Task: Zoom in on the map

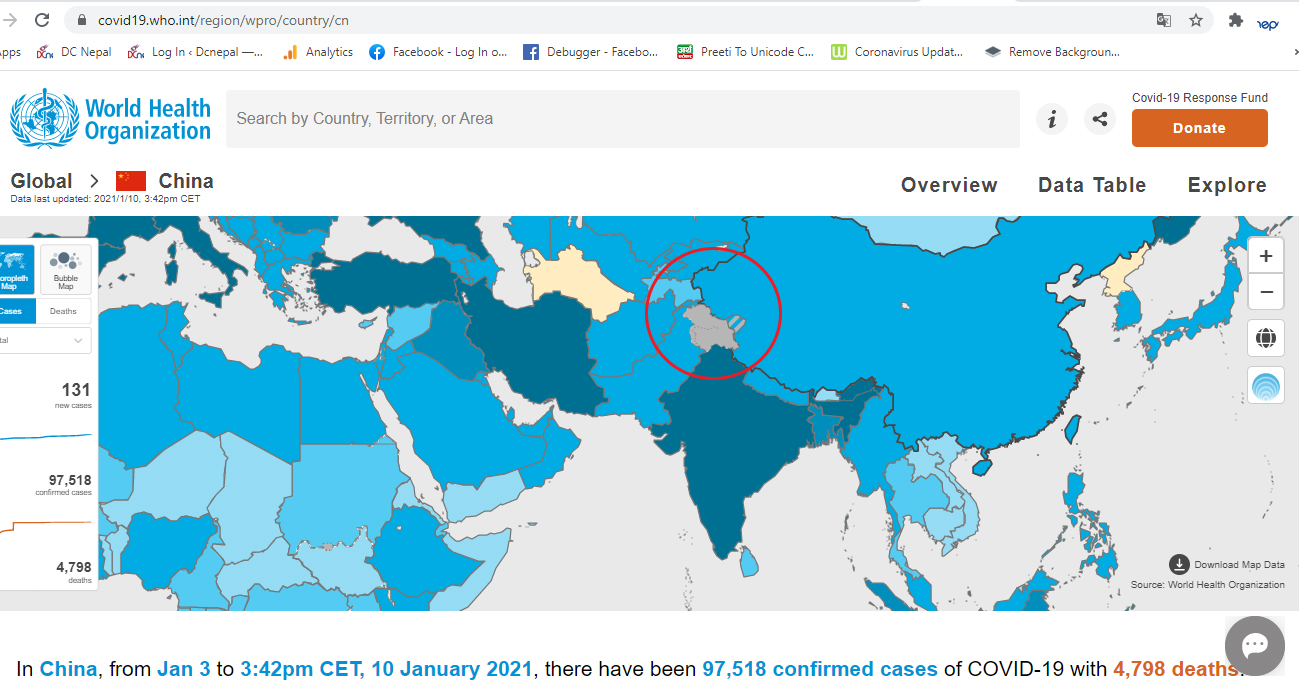Action: (x=1265, y=256)
